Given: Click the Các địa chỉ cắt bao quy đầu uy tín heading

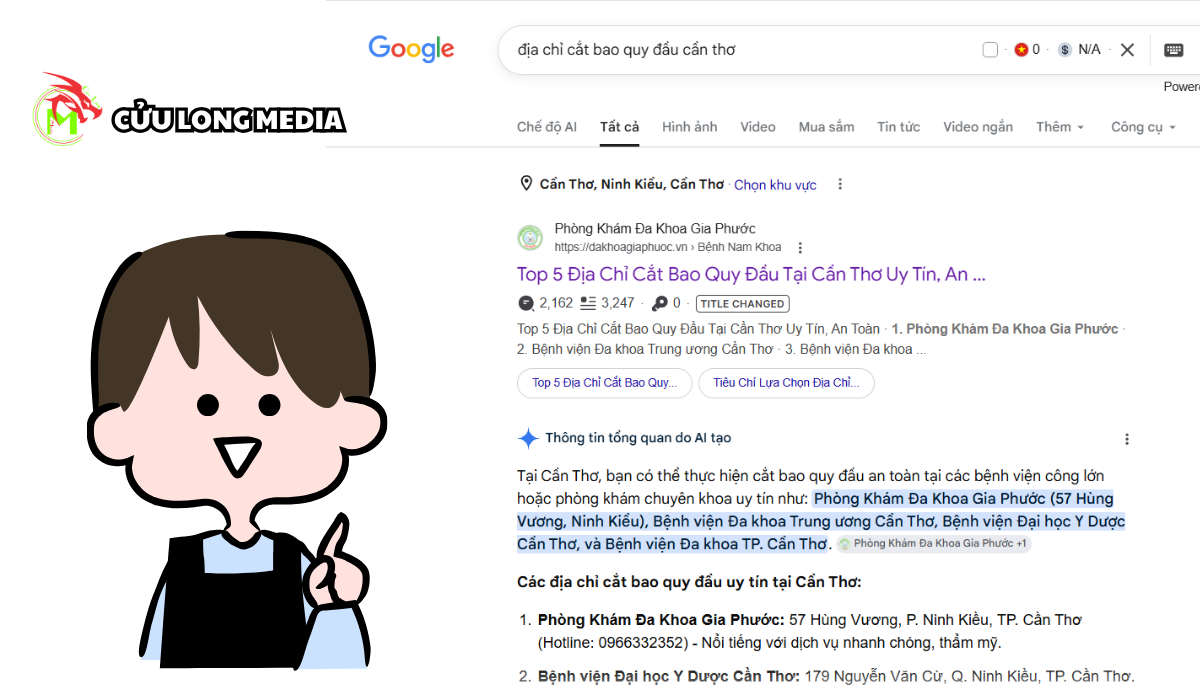Looking at the screenshot, I should point(689,582).
